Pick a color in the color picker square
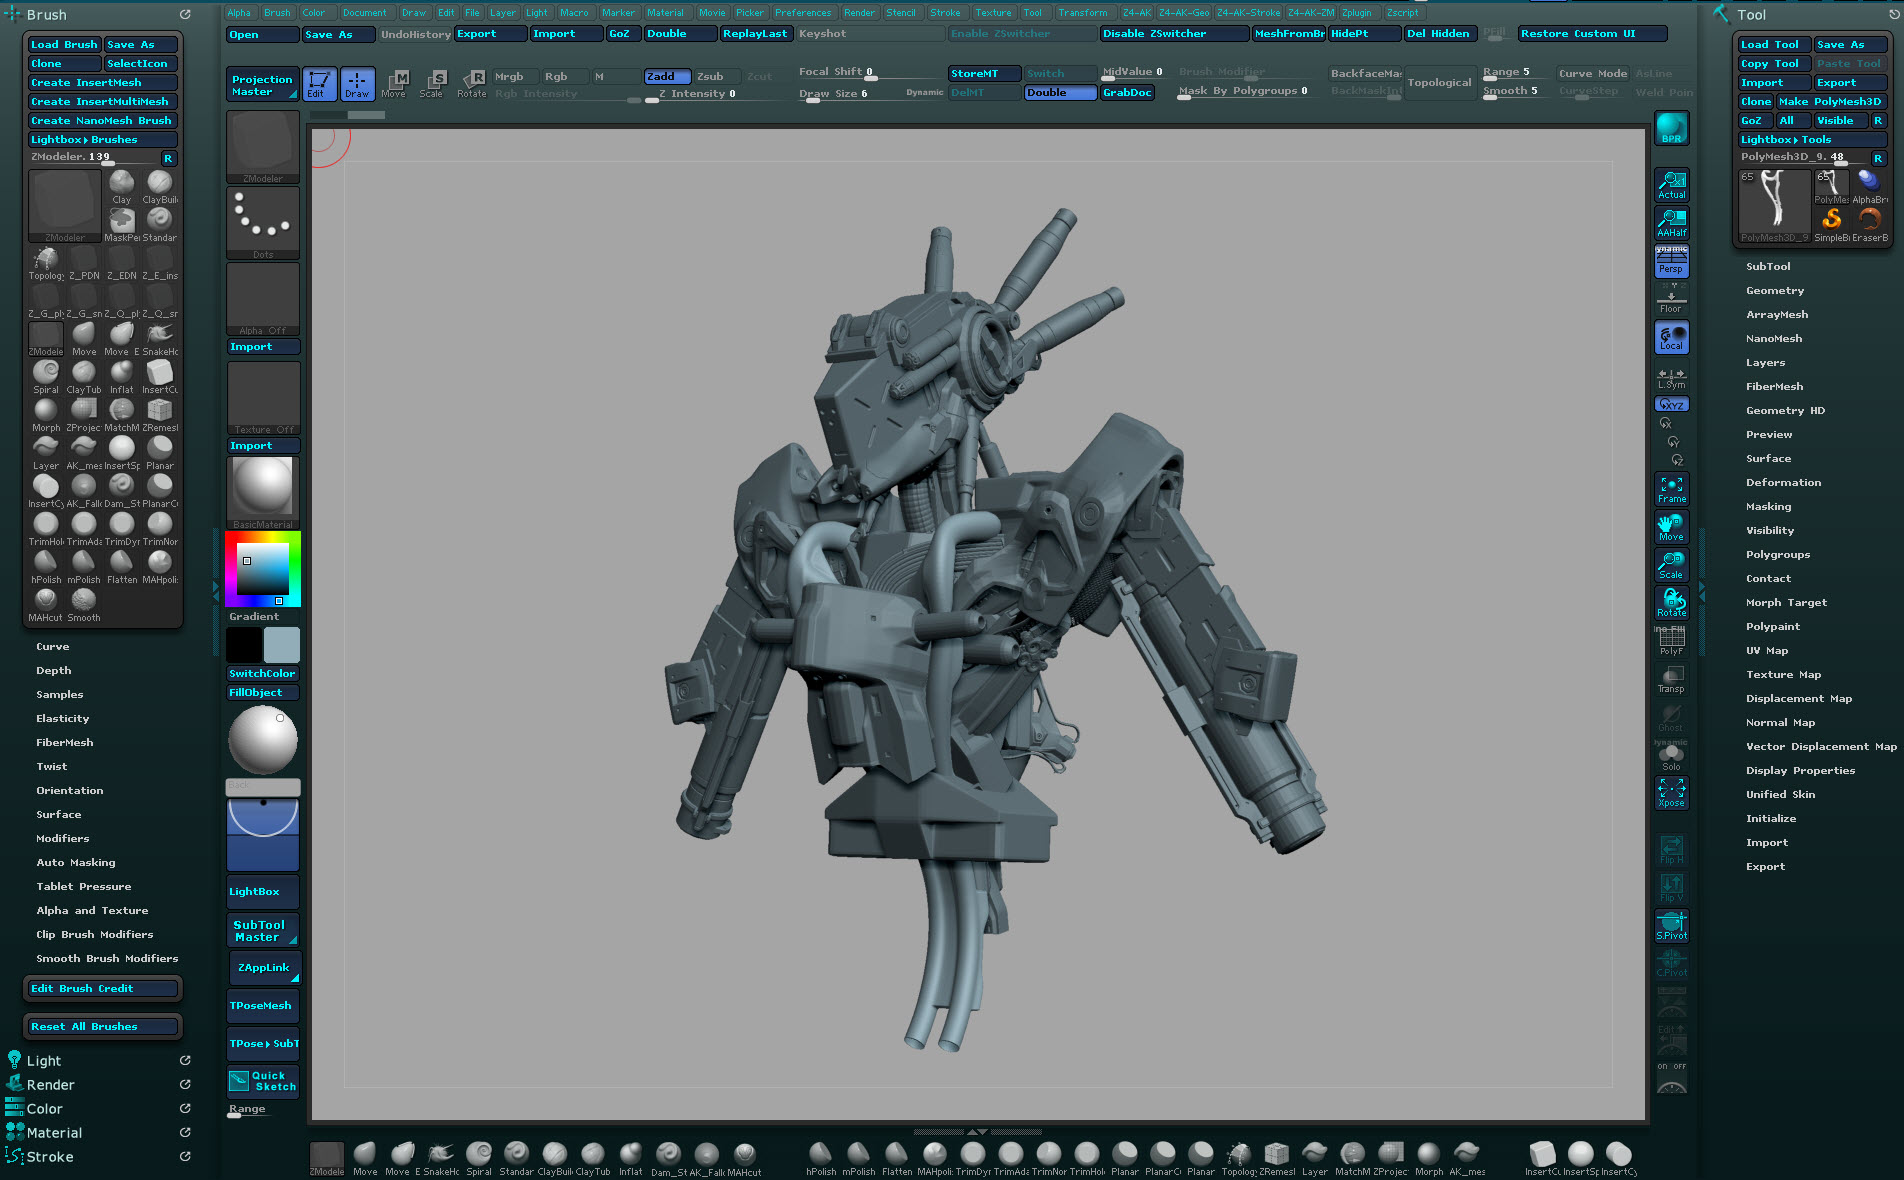 coord(262,570)
